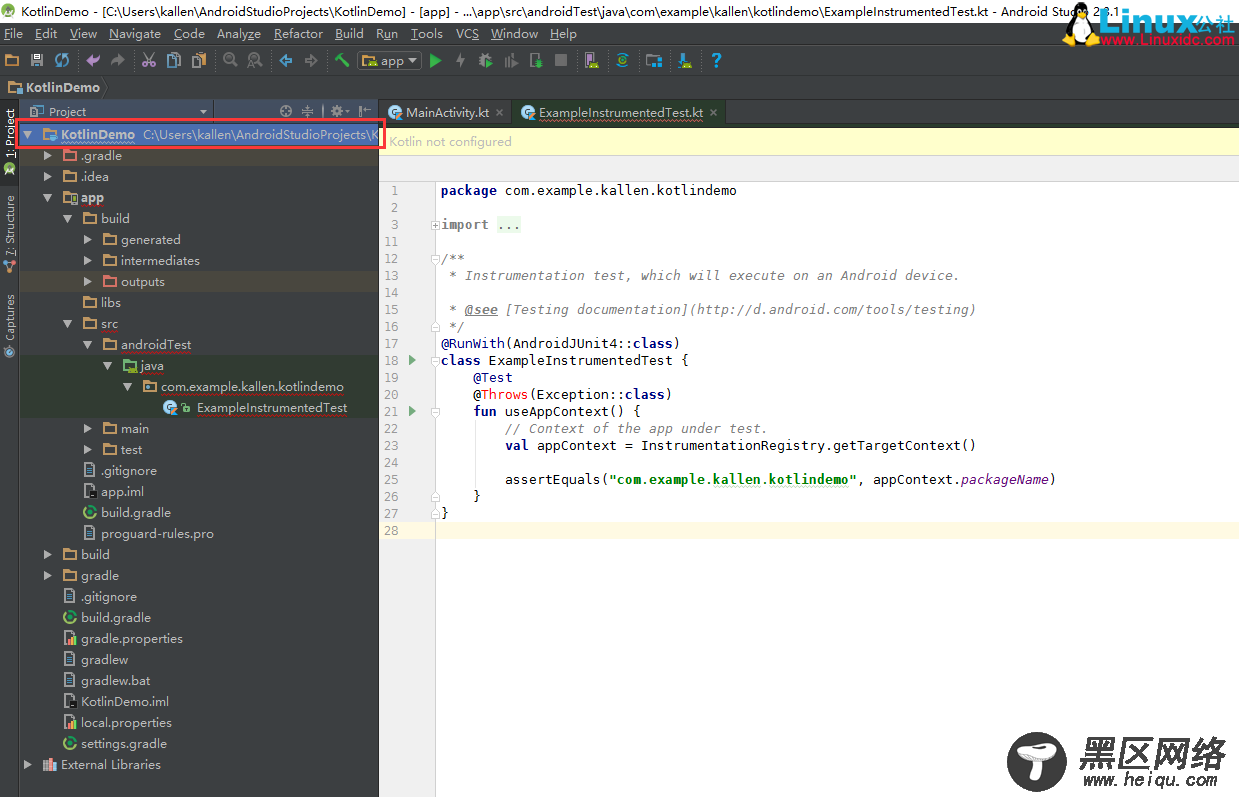Open the AVD Manager icon
Screen dimensions: 1239x797
click(x=591, y=61)
